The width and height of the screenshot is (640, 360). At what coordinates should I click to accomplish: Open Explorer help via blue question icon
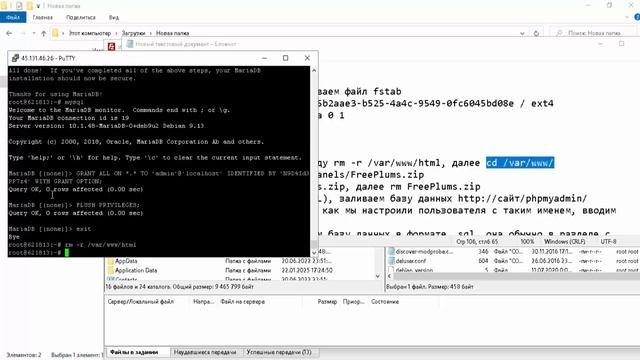(637, 17)
